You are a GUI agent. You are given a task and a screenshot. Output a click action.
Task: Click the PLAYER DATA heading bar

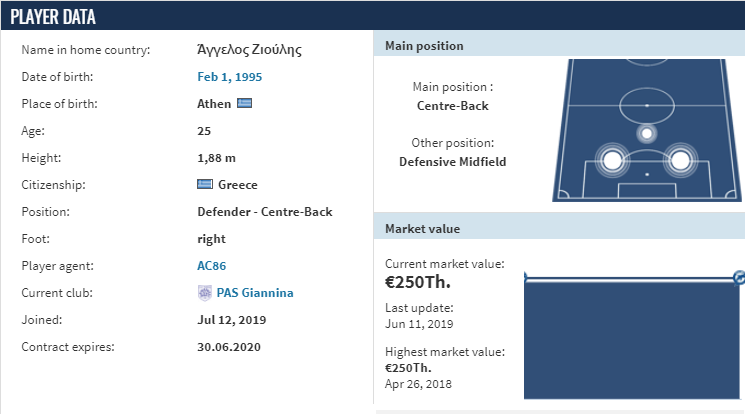372,16
